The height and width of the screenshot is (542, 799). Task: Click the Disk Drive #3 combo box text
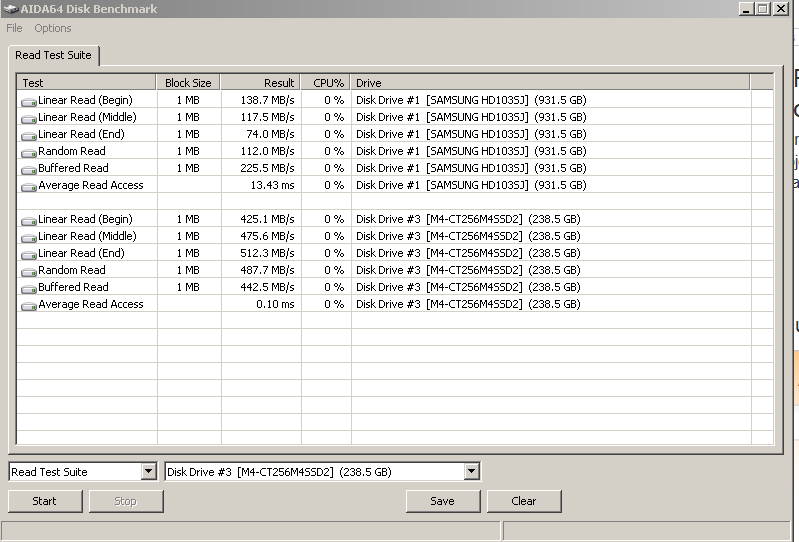pyautogui.click(x=279, y=472)
